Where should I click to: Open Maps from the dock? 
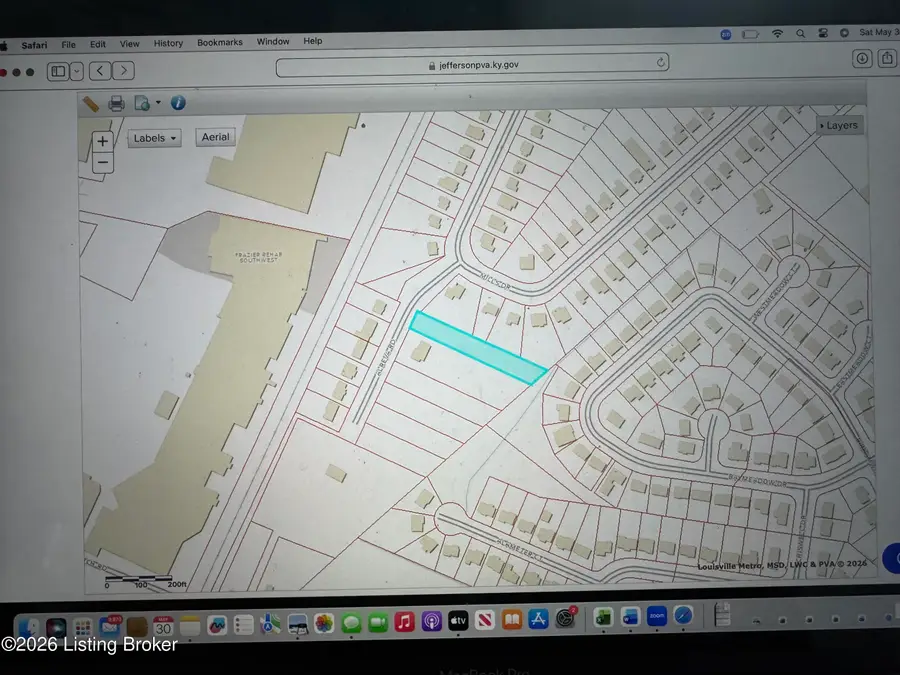[x=270, y=624]
